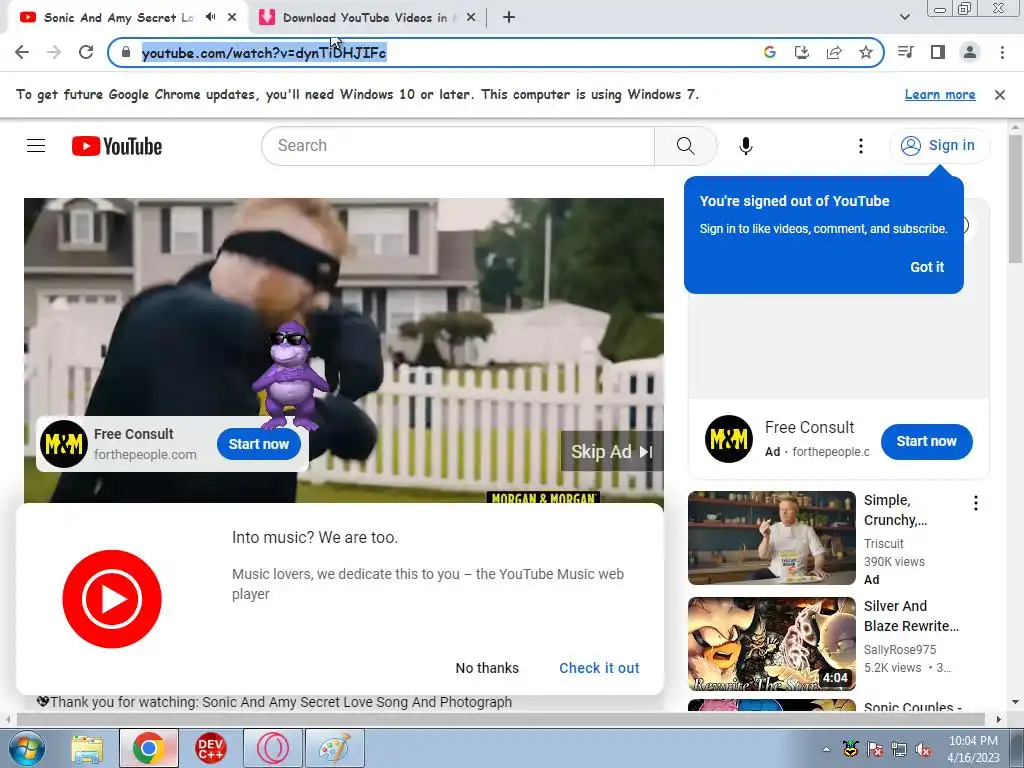Screen dimensions: 1024x768
Task: Bookmark this tab with star icon
Action: pos(866,52)
